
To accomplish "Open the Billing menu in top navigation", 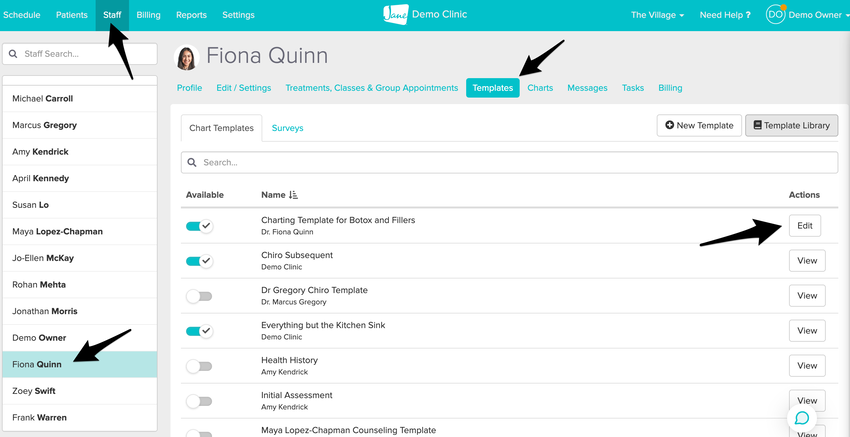I will pos(148,15).
